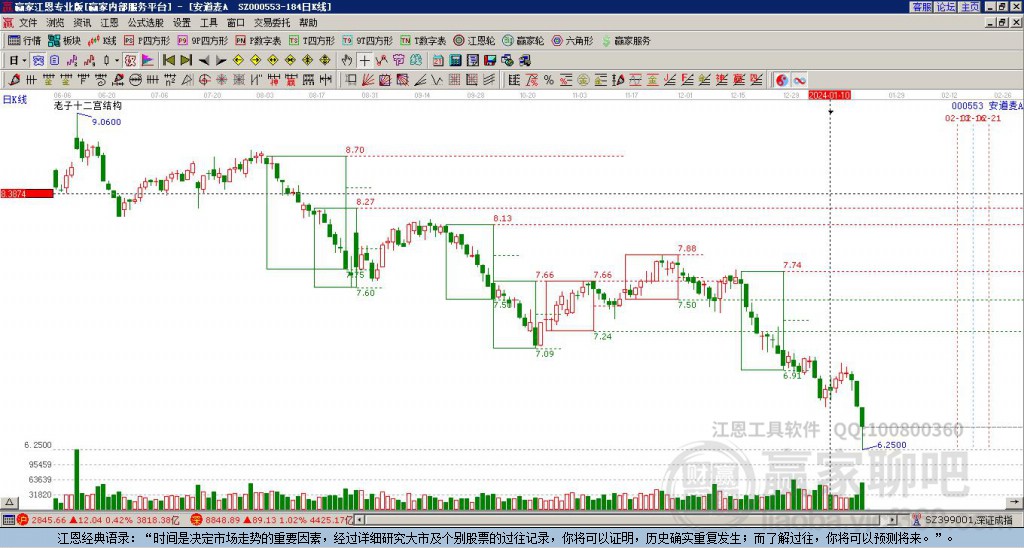The image size is (1024, 548).
Task: Open the 江恩轮 tool
Action: tap(474, 40)
